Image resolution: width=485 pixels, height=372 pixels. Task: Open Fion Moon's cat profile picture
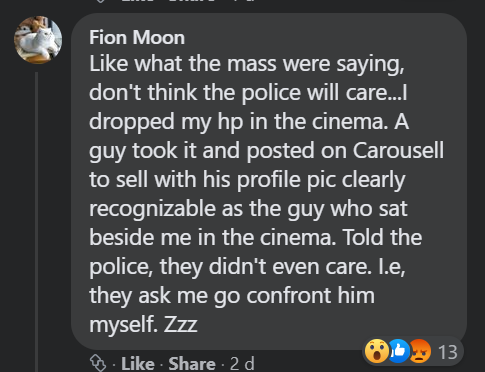click(38, 40)
